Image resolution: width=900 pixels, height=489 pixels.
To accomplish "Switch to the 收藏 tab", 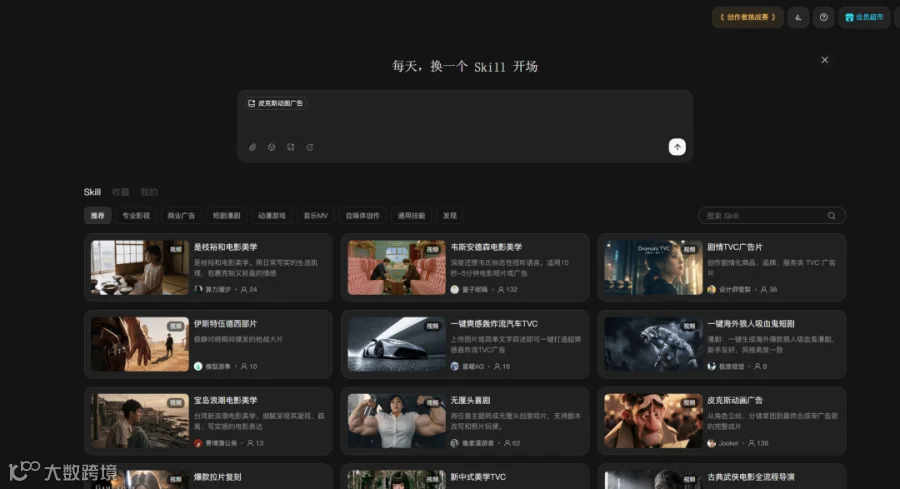I will click(121, 192).
